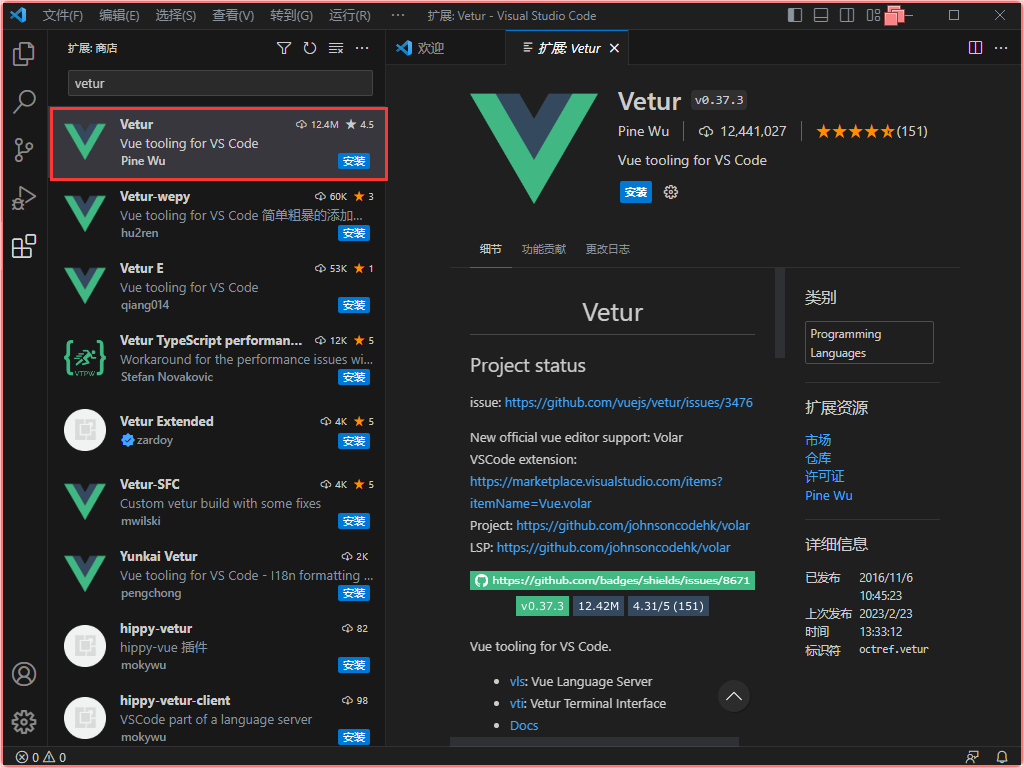
Task: Select the 扩展: Vetur editor tab
Action: tap(567, 48)
